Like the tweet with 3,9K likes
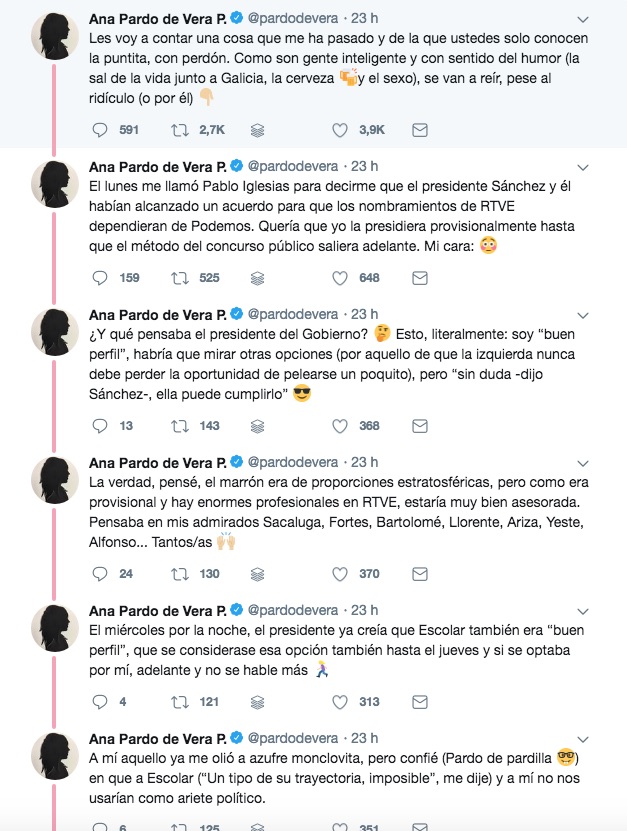This screenshot has height=831, width=627. [339, 130]
